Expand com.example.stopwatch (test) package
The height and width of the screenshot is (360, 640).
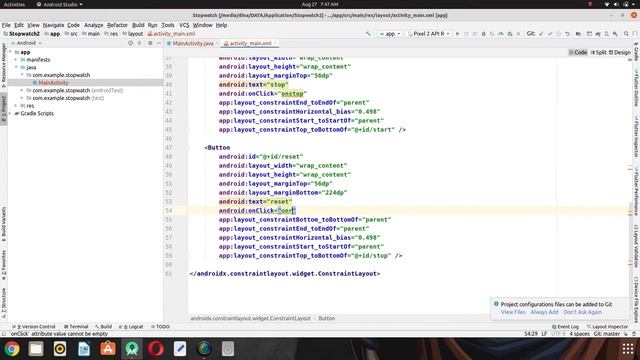[x=22, y=98]
